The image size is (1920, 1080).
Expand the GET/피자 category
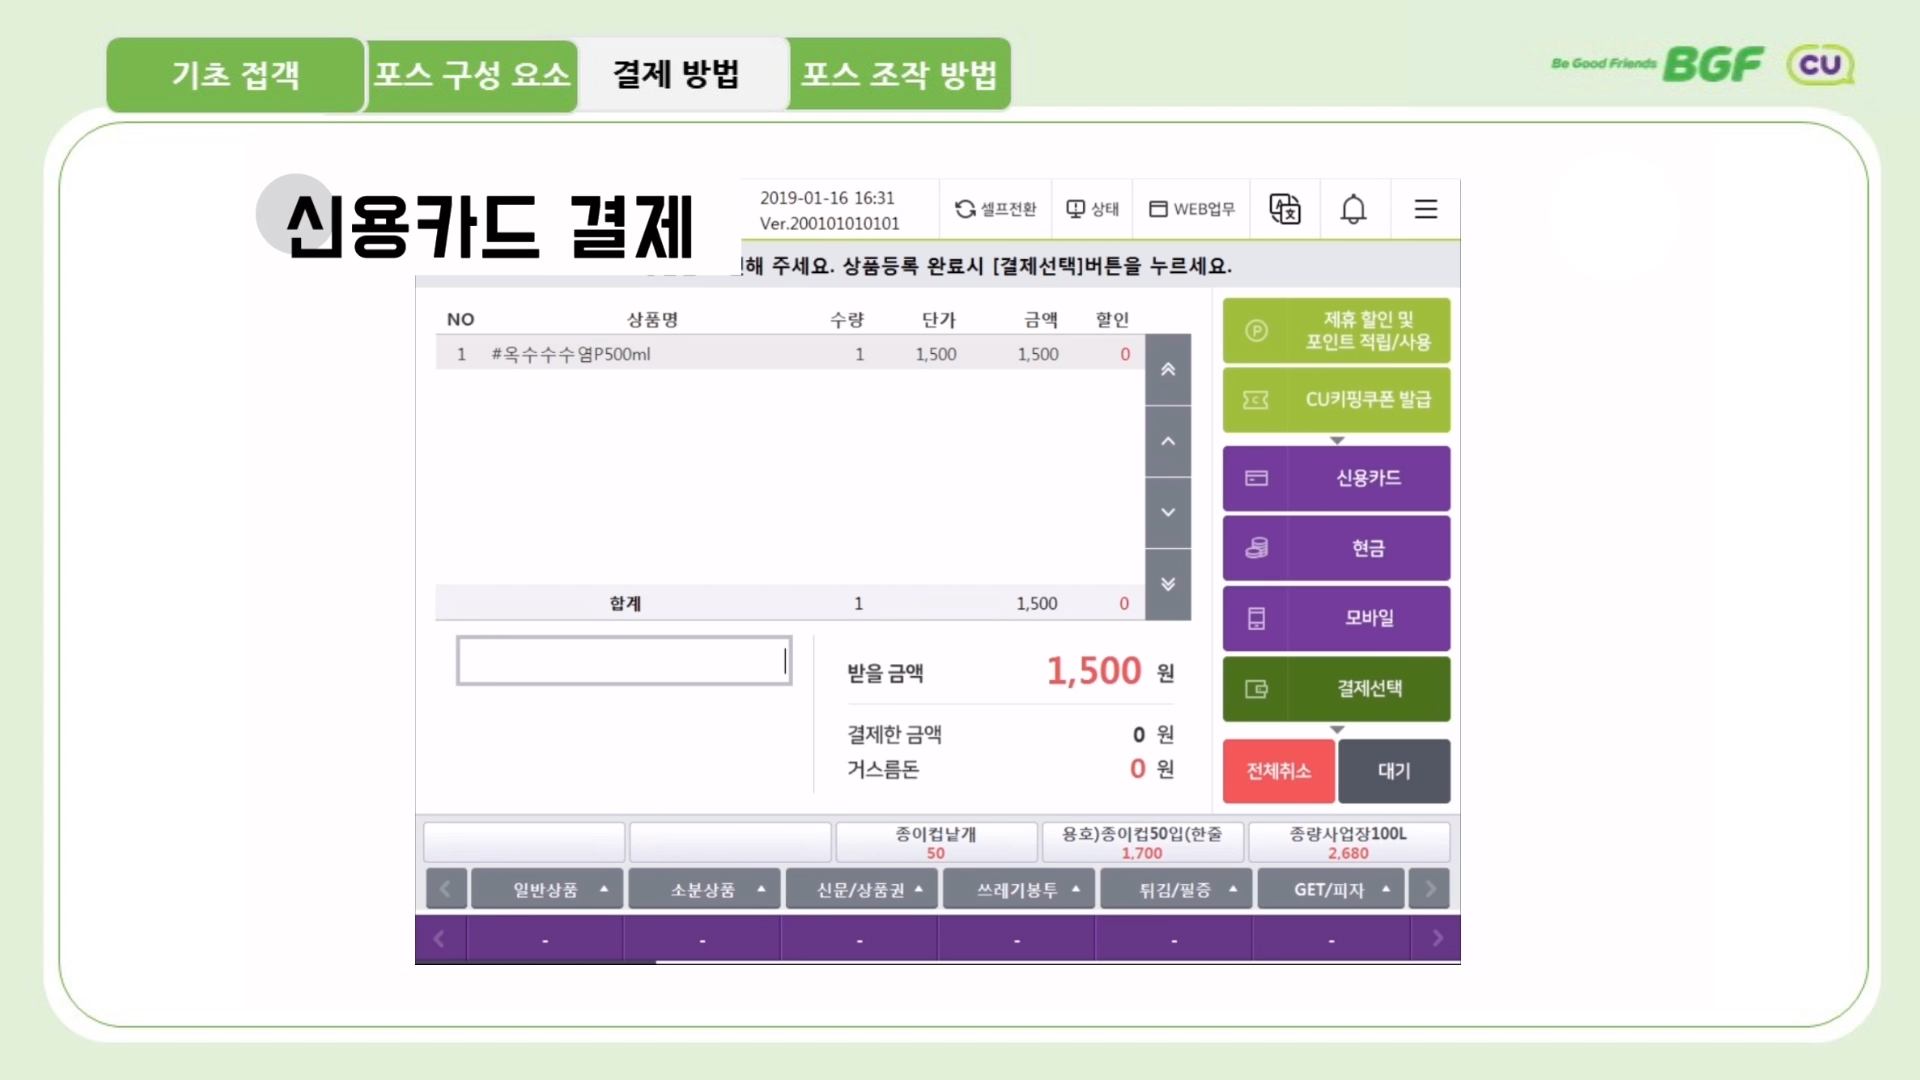tap(1330, 888)
